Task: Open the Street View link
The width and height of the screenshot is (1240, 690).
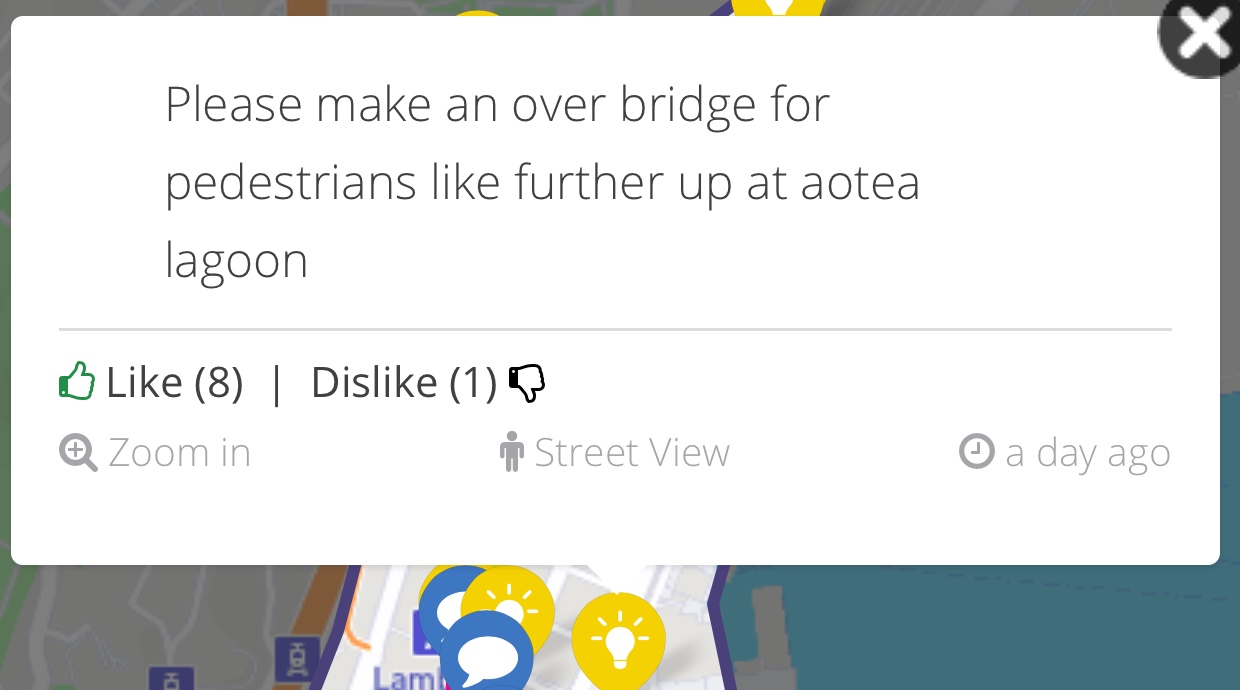Action: coord(632,453)
